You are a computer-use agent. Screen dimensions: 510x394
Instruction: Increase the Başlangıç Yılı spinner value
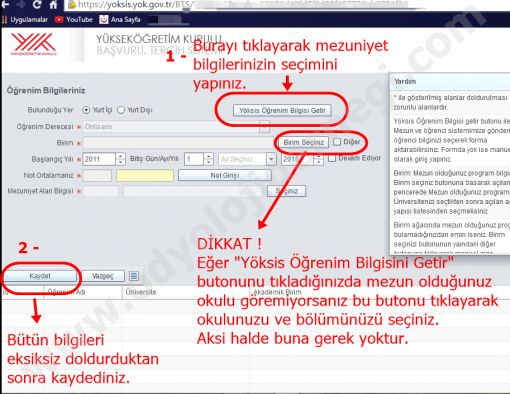[121, 156]
